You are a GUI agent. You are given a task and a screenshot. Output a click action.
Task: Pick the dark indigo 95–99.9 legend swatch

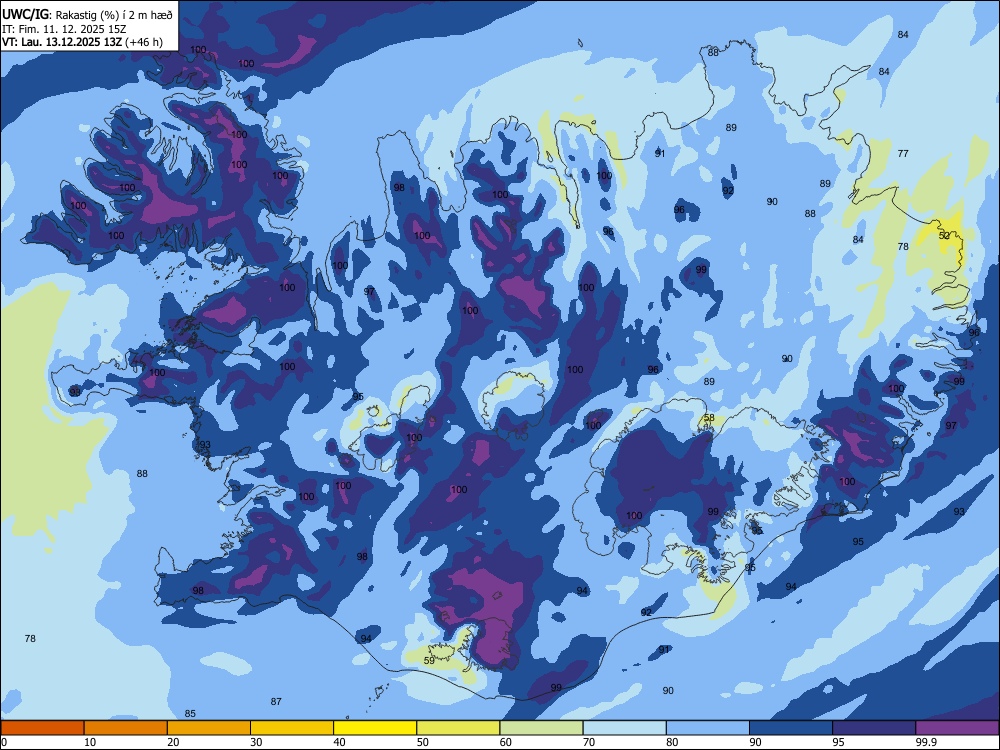coord(874,728)
